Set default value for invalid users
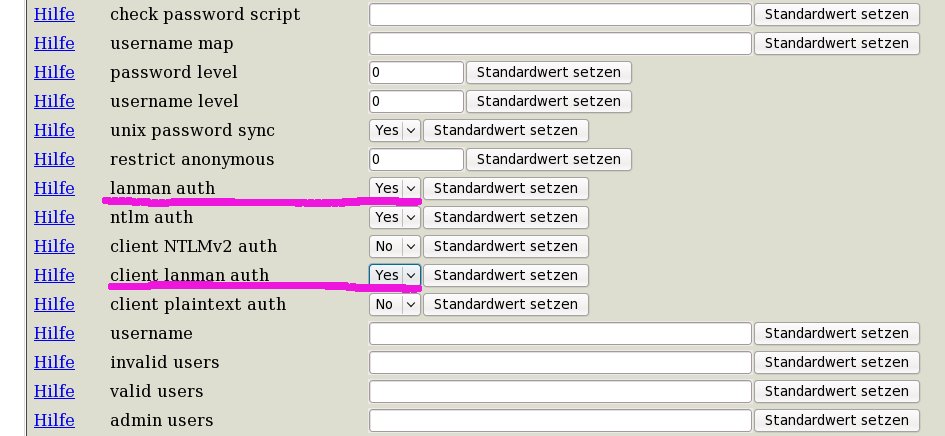Image resolution: width=945 pixels, height=436 pixels. [836, 362]
